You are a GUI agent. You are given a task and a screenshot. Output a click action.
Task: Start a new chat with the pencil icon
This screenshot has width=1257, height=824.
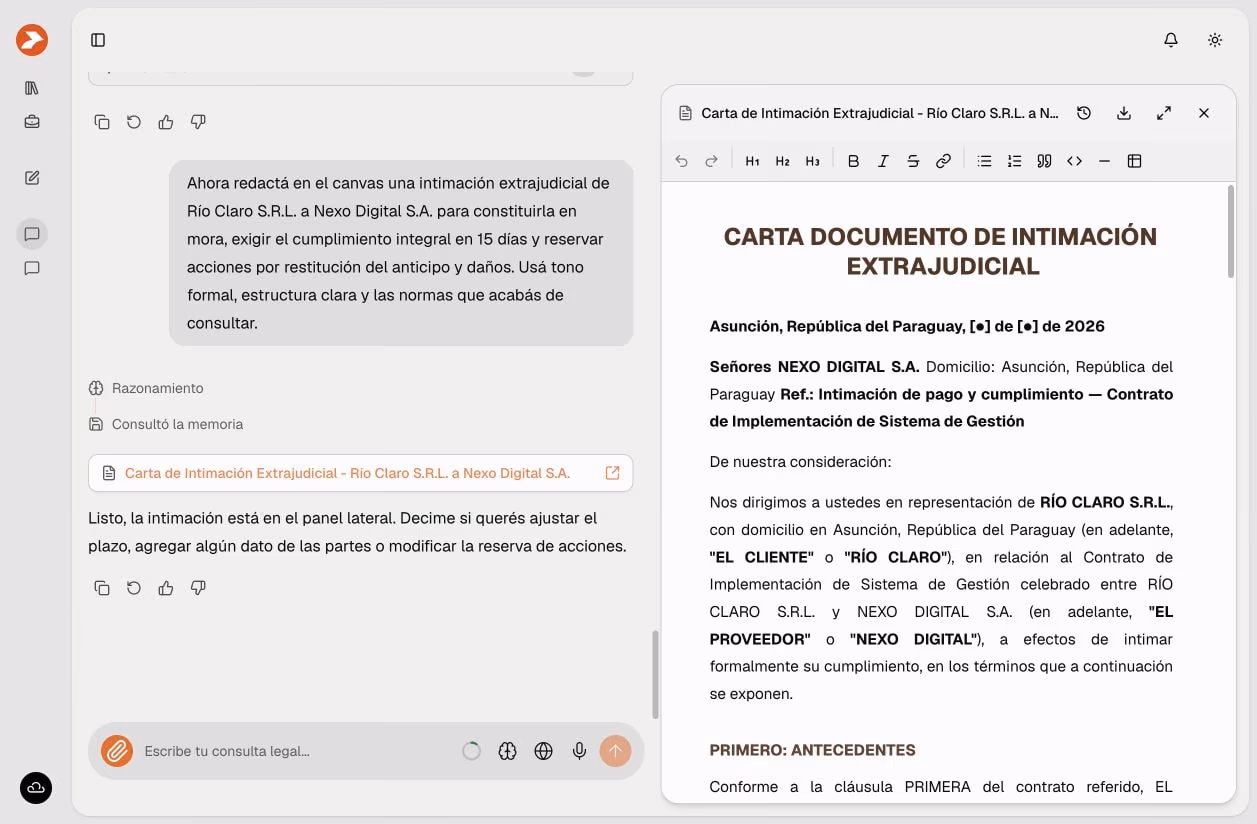coord(32,178)
